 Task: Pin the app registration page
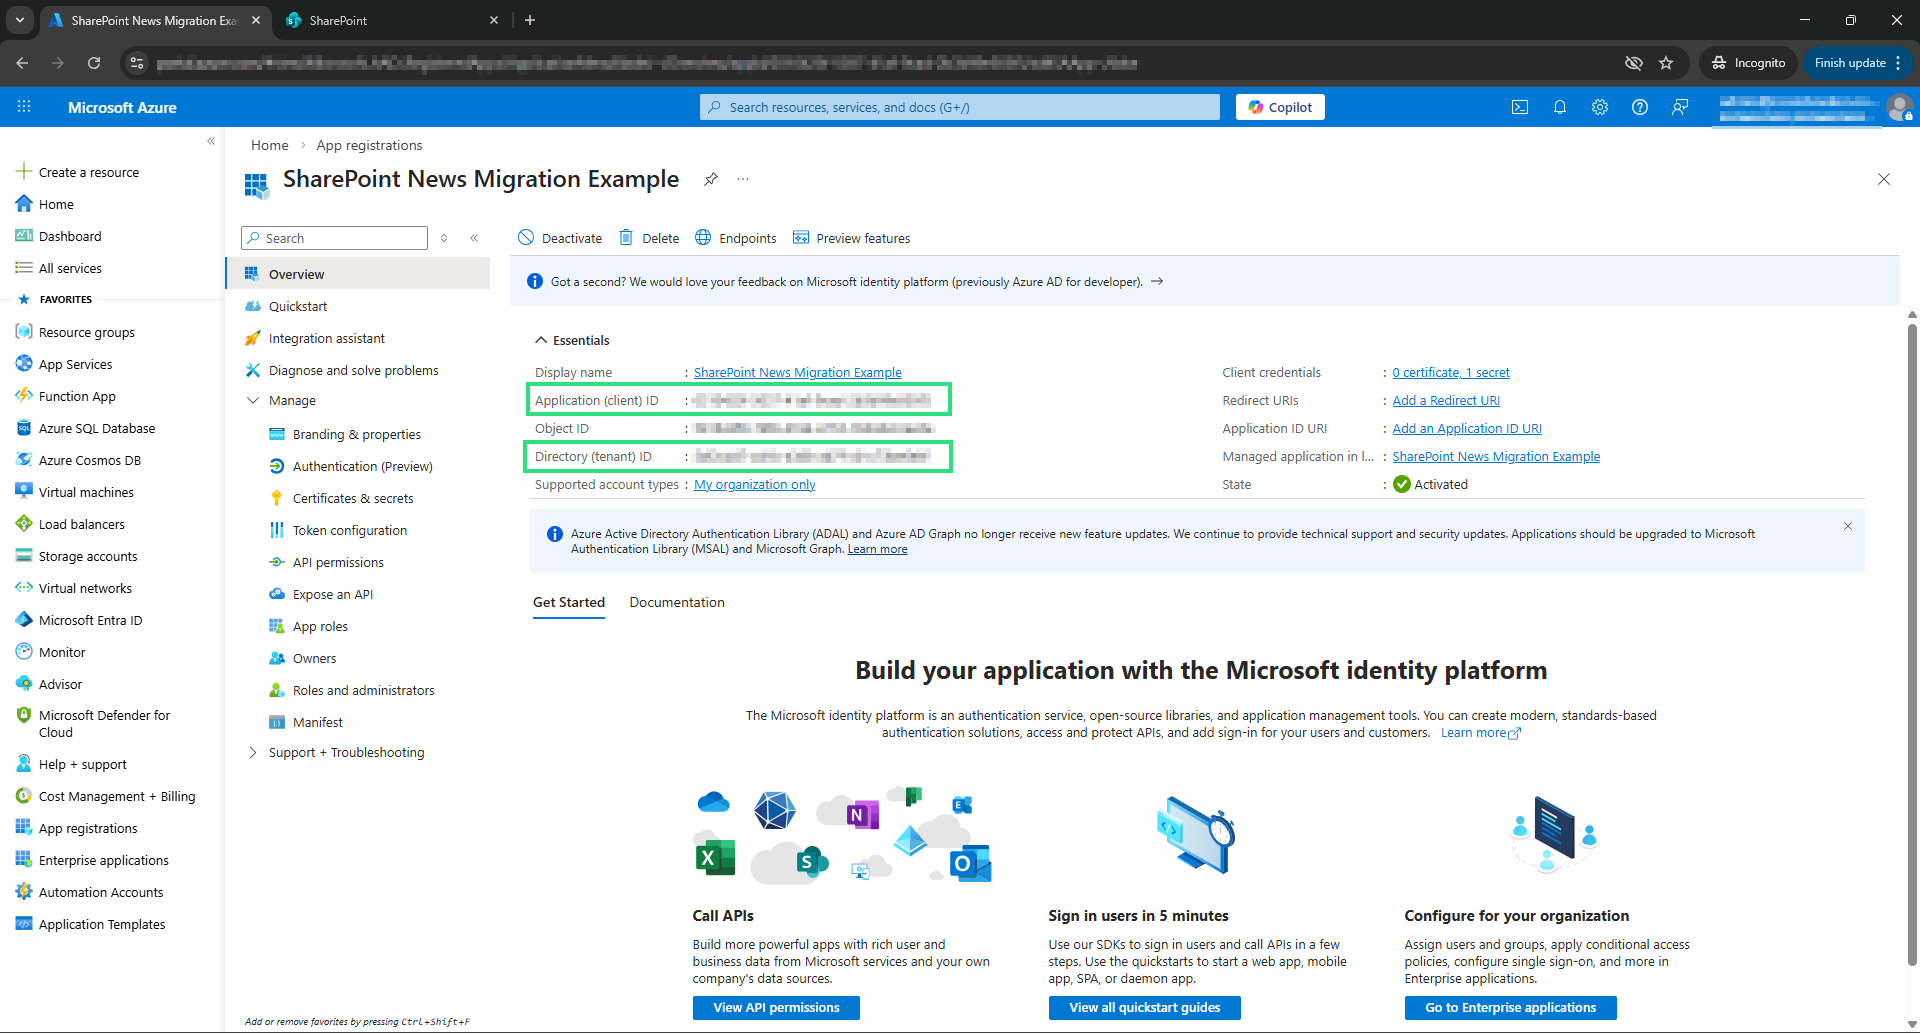tap(710, 179)
